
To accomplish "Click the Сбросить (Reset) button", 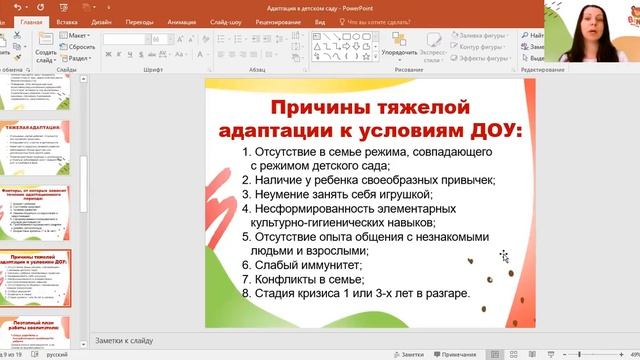I will coord(78,47).
